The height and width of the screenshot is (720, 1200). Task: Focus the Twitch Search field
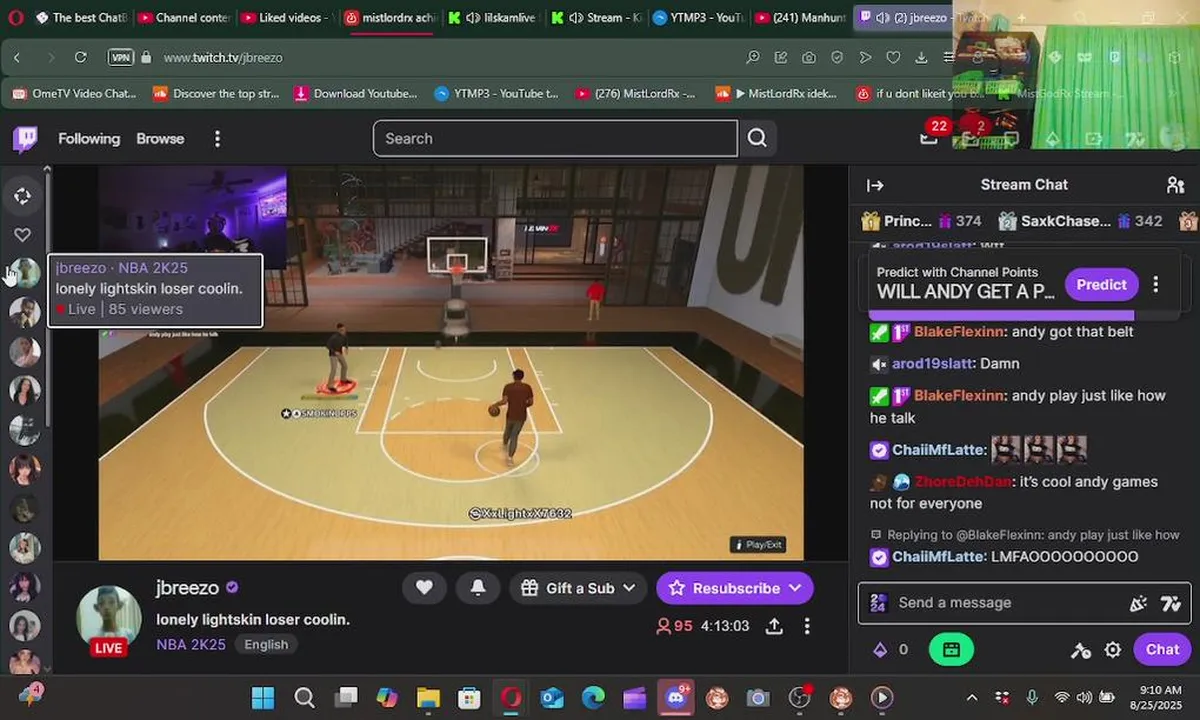(x=555, y=138)
